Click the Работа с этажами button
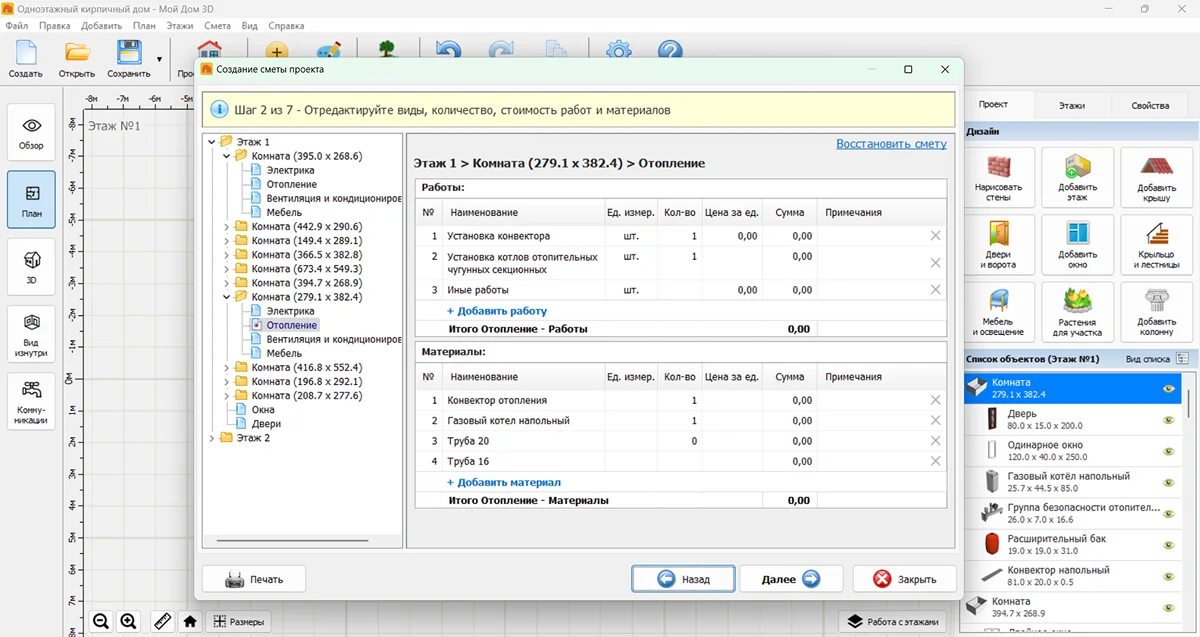 893,622
